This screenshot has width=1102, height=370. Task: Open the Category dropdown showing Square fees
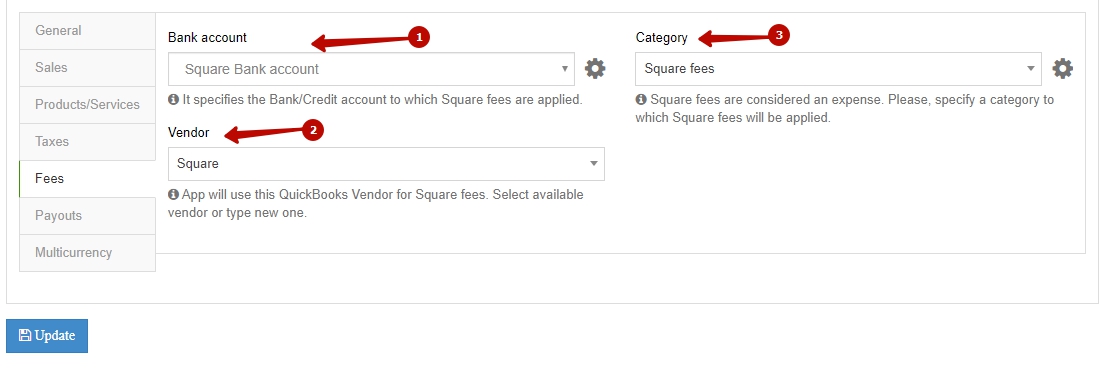(838, 69)
